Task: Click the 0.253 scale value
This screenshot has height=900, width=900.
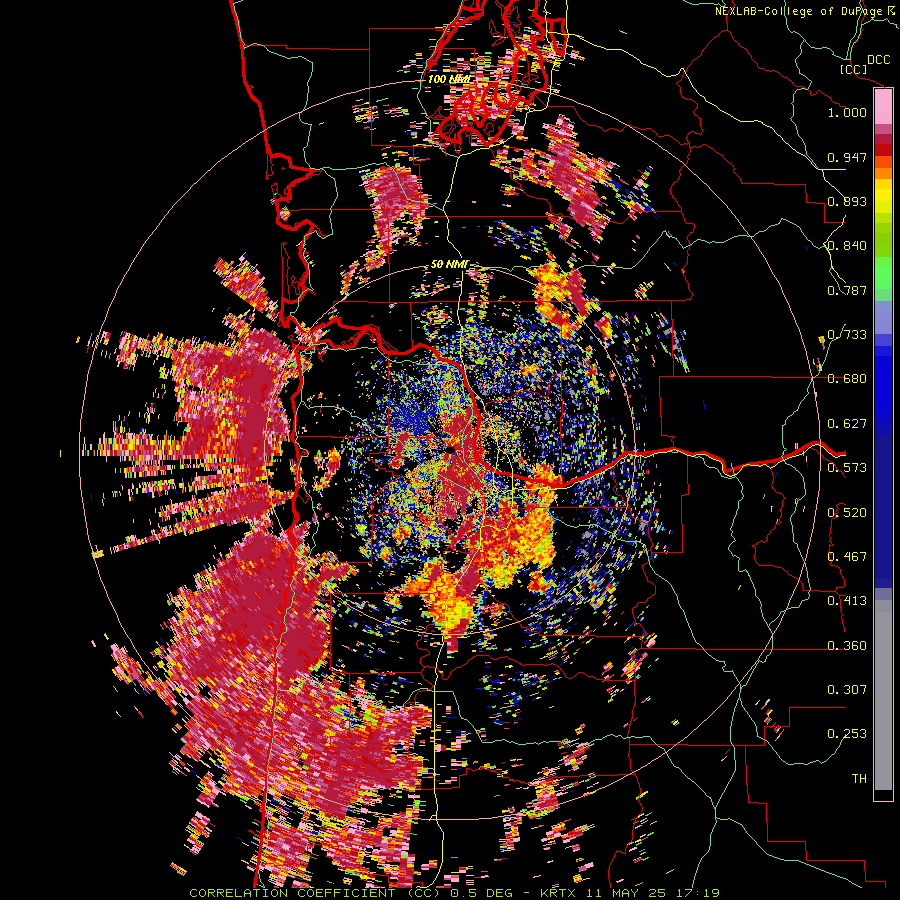Action: click(x=847, y=734)
